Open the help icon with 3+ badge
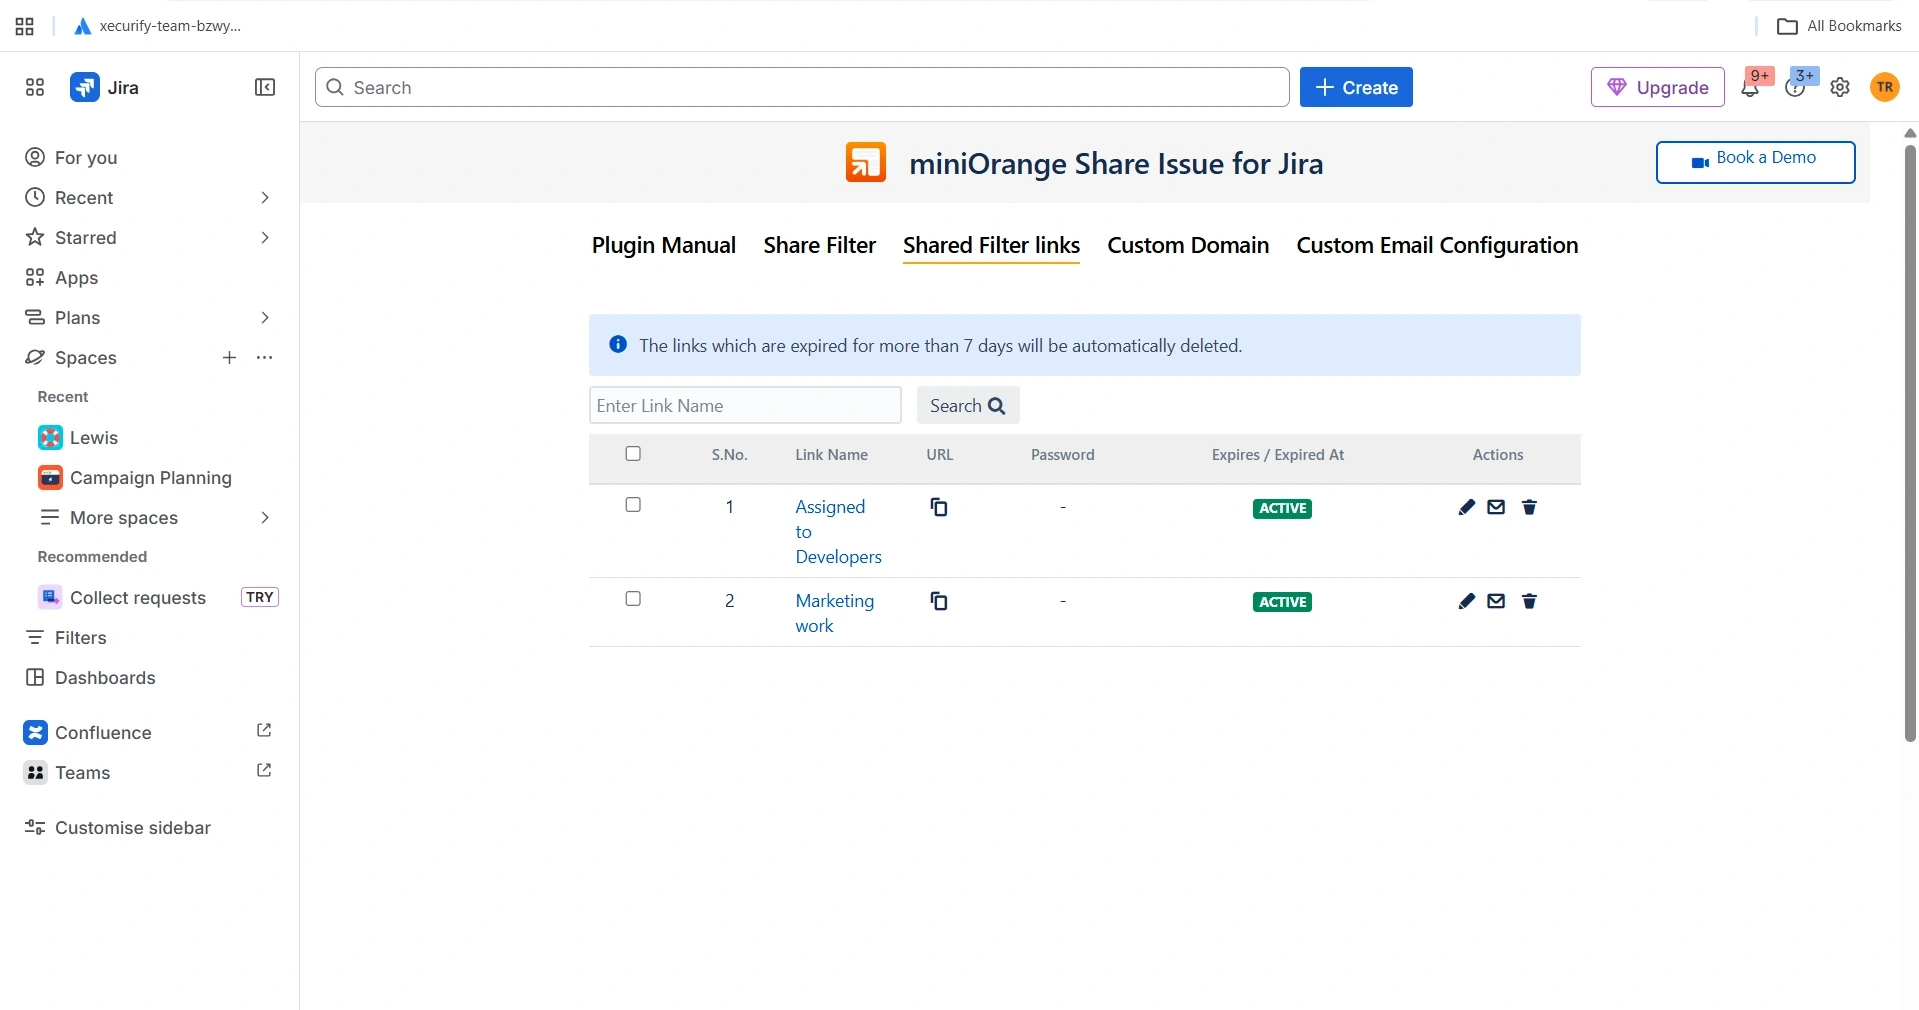Viewport: 1919px width, 1010px height. point(1796,88)
